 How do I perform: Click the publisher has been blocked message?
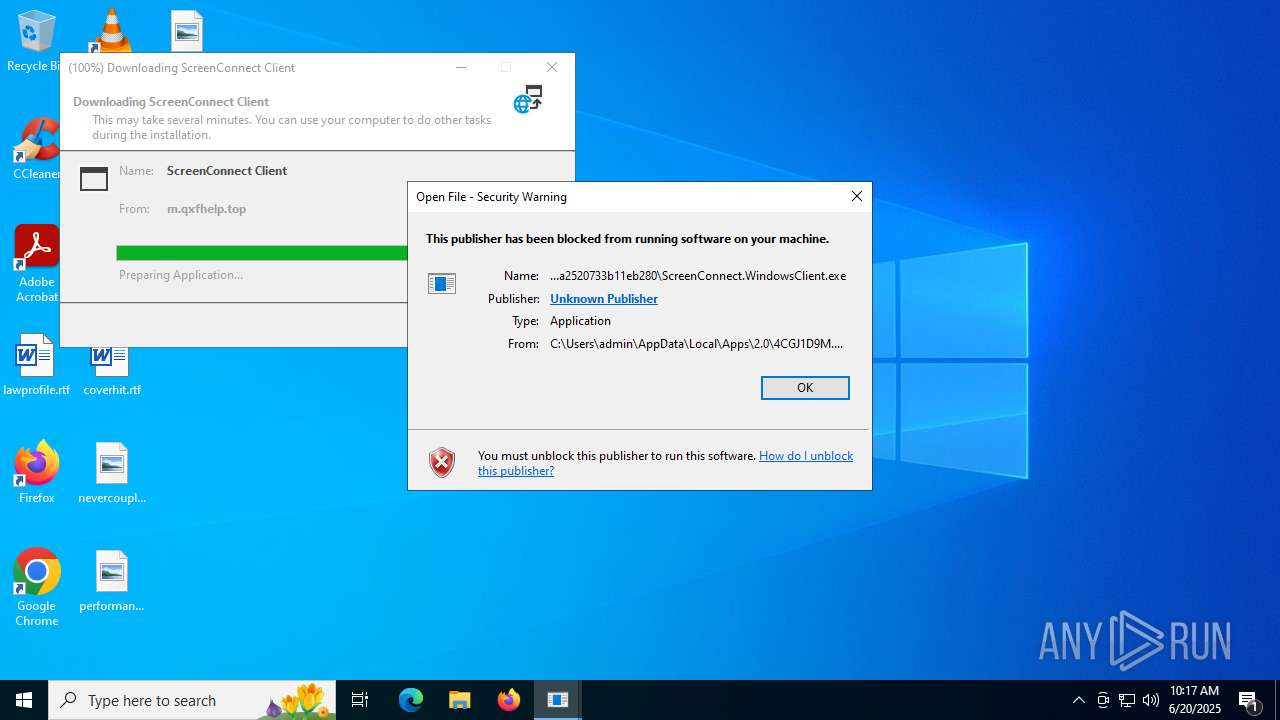pyautogui.click(x=627, y=239)
